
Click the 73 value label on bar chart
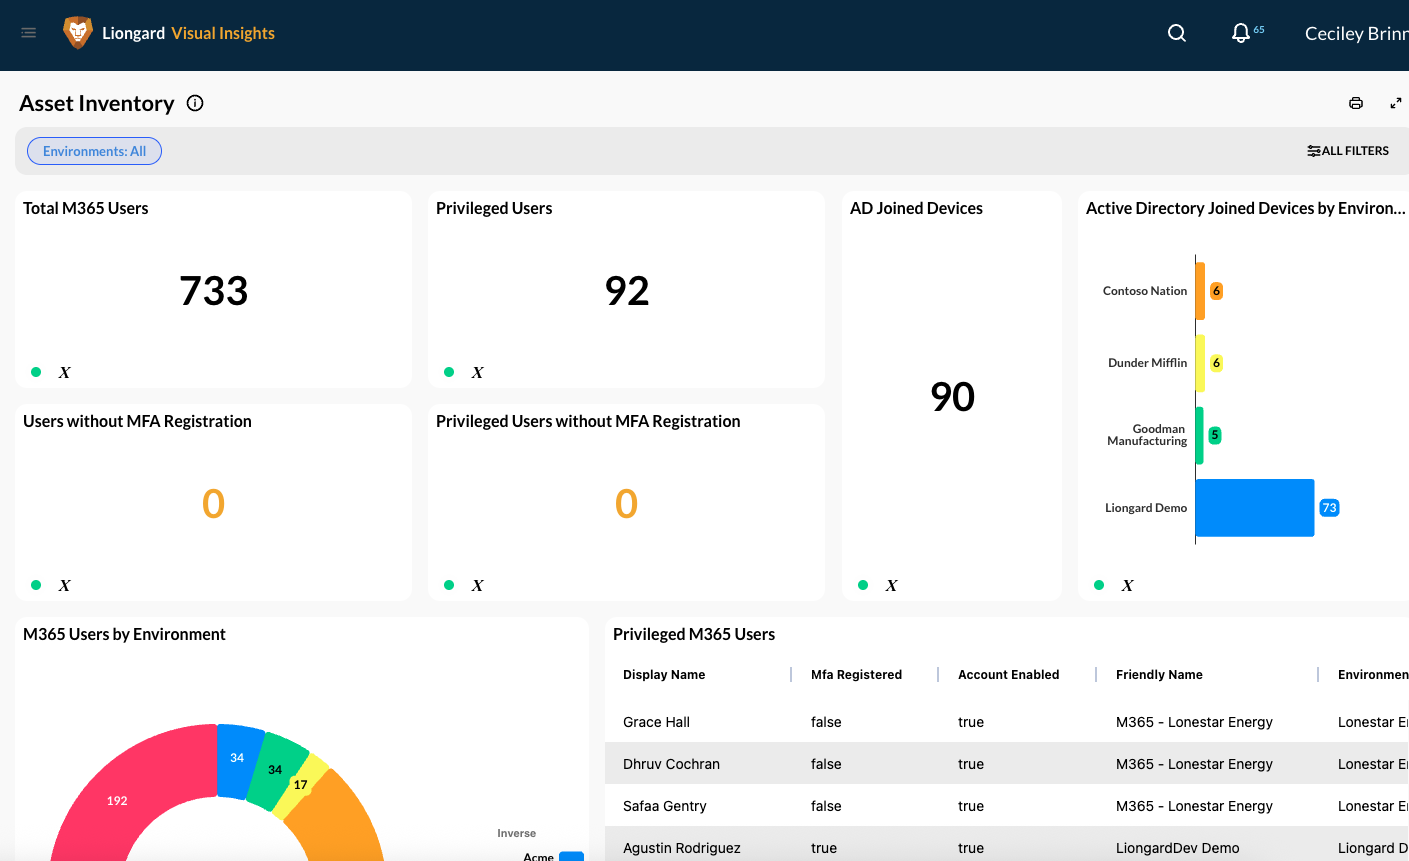coord(1329,508)
